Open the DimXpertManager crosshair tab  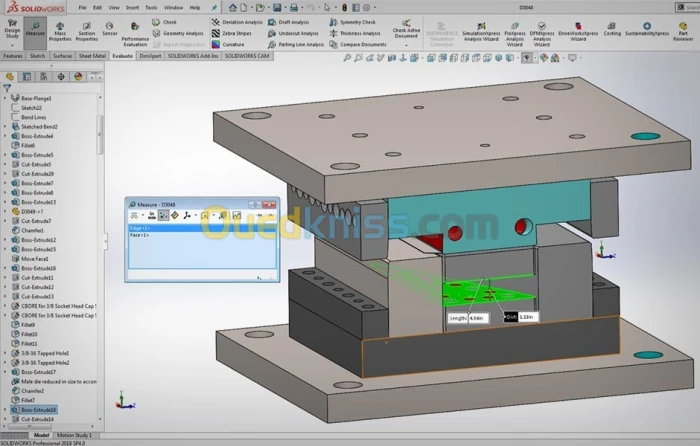61,77
